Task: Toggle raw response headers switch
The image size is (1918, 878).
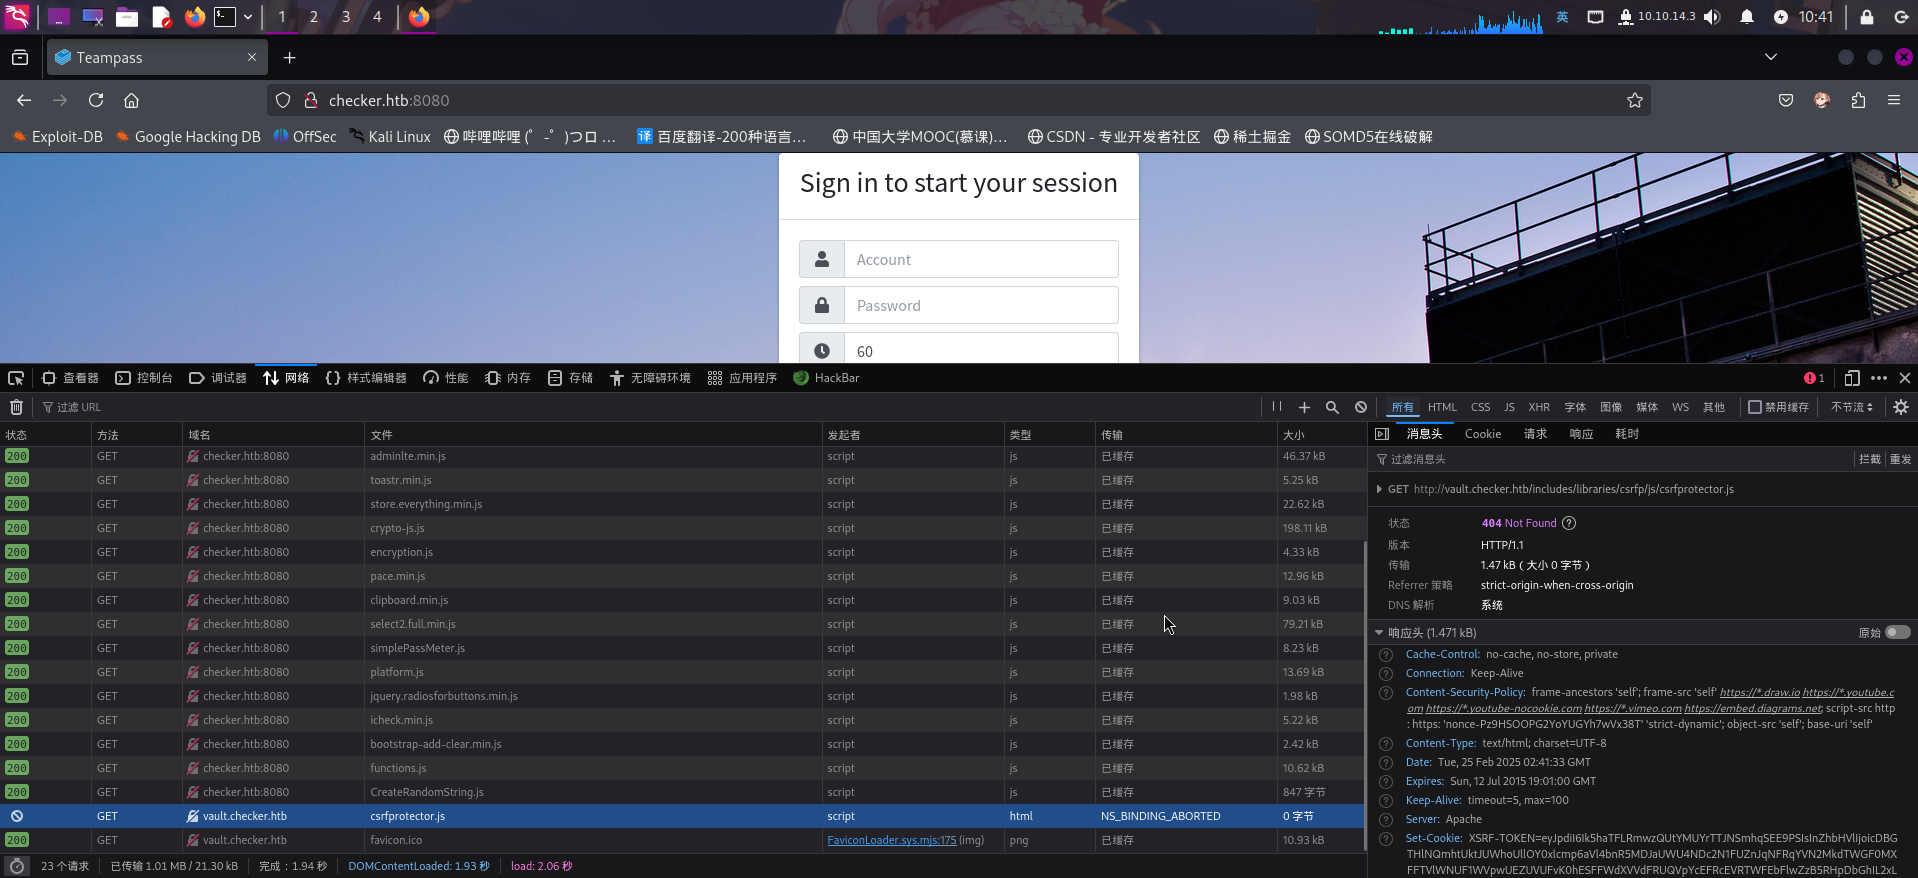Action: point(1897,632)
